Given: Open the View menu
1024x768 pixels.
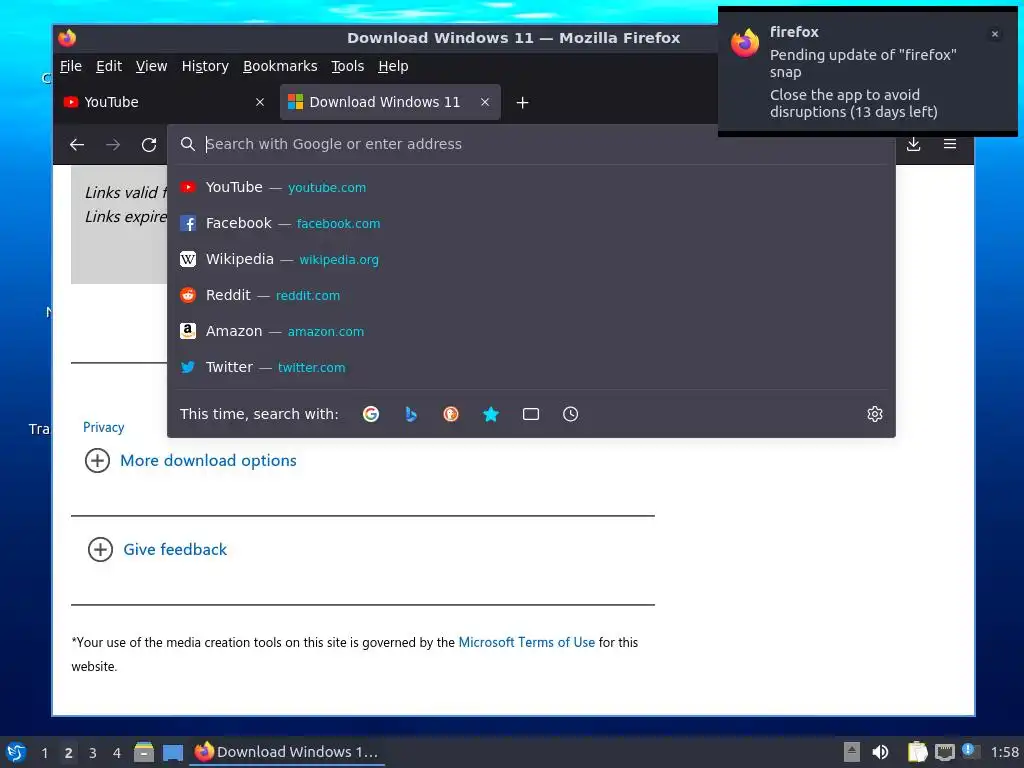Looking at the screenshot, I should coord(152,66).
